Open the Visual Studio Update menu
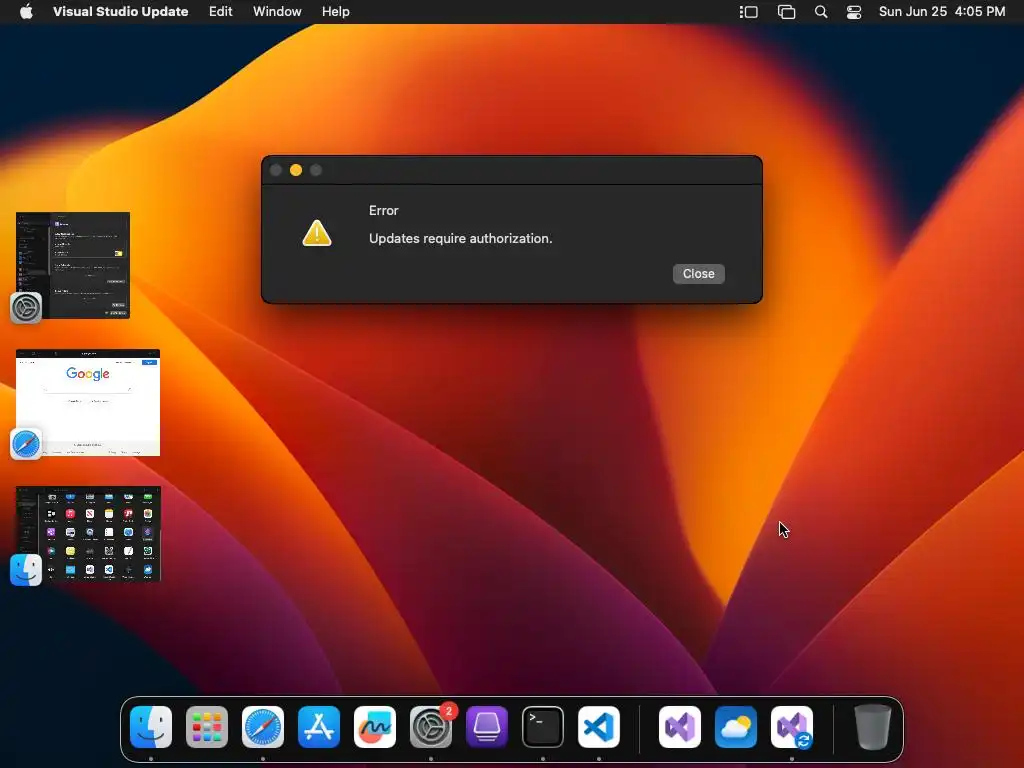Screen dimensions: 1024x768 (x=120, y=11)
